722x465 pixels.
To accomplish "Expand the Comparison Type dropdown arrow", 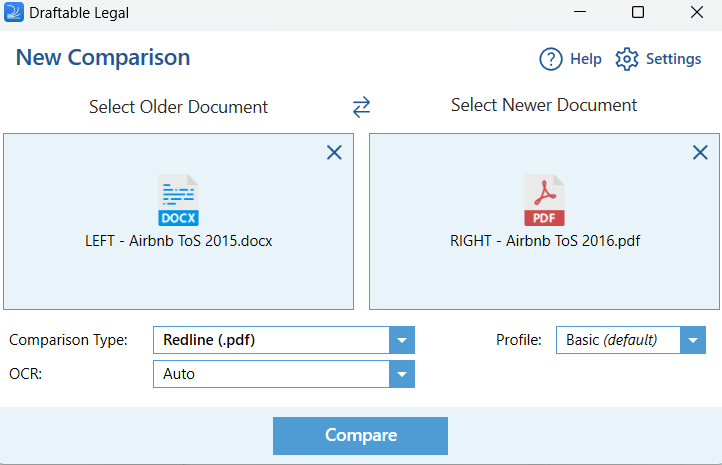I will coord(402,340).
